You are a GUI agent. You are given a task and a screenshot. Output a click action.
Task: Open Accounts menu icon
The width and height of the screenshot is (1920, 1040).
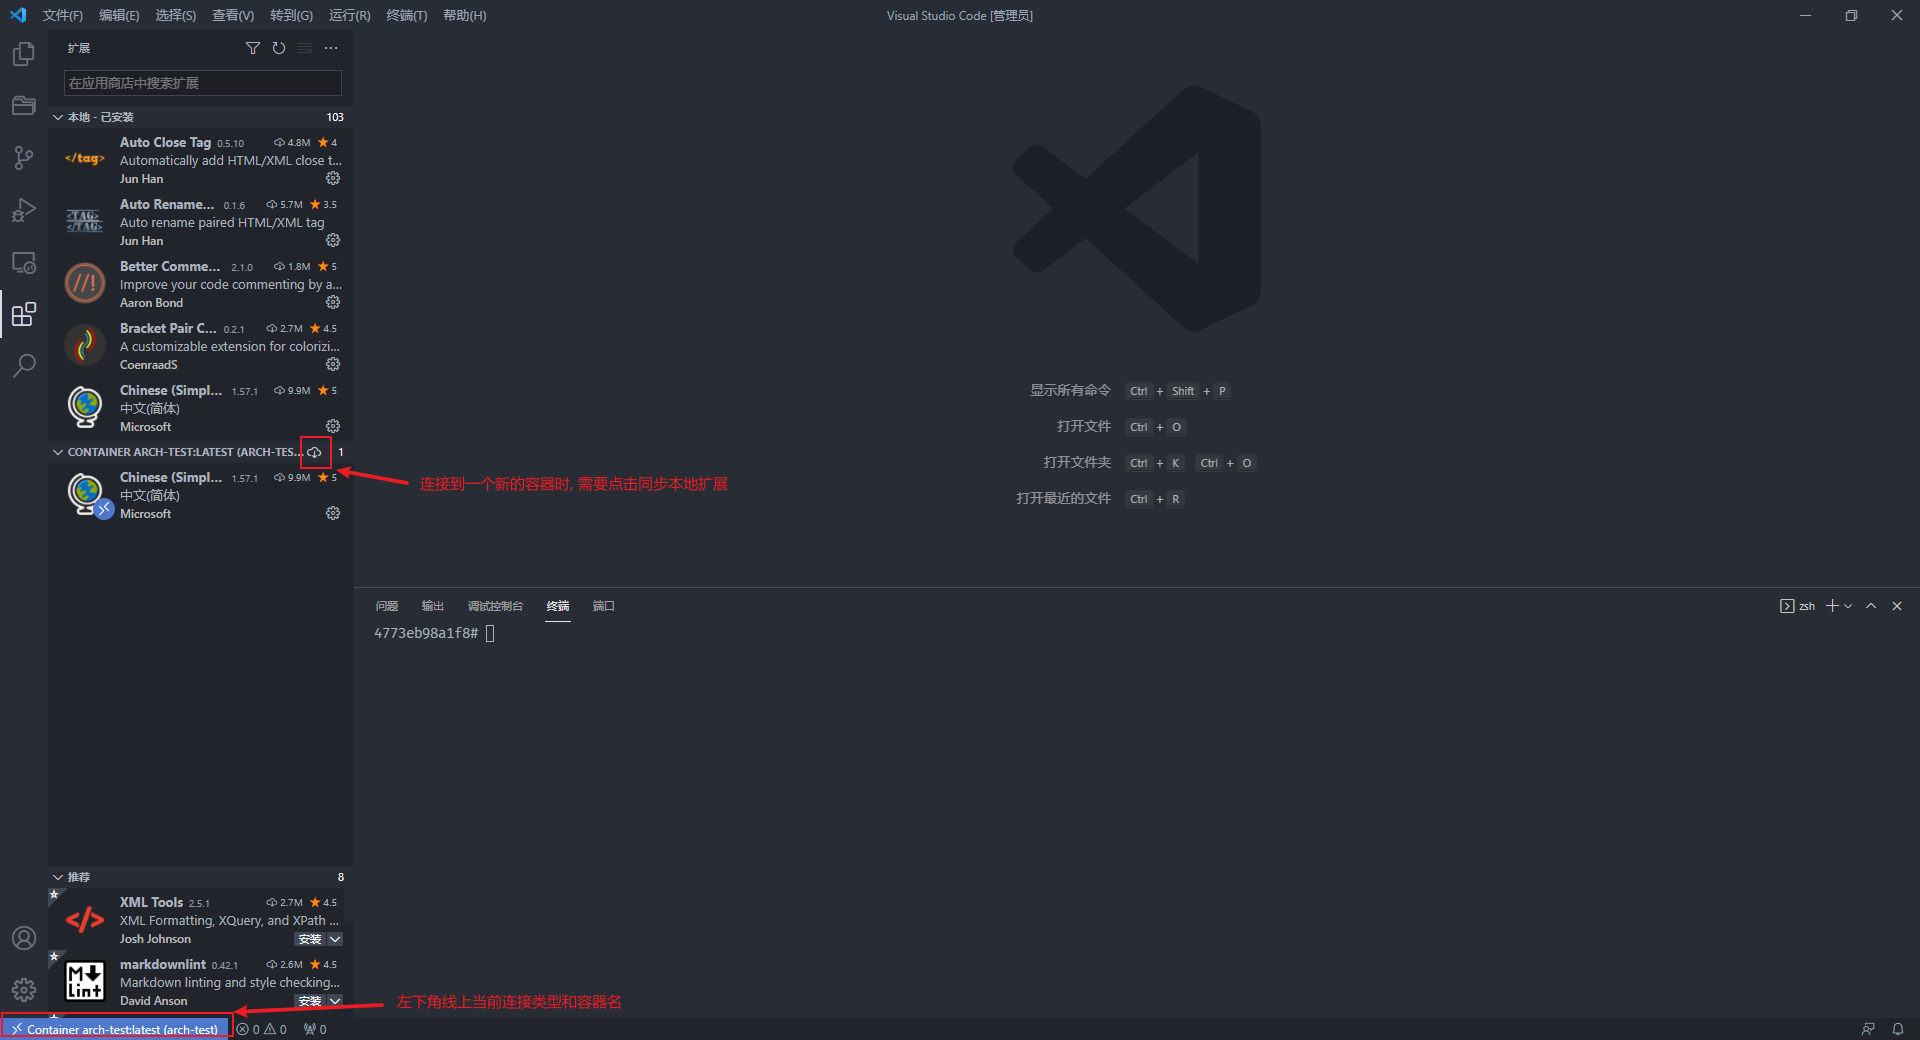click(x=24, y=938)
